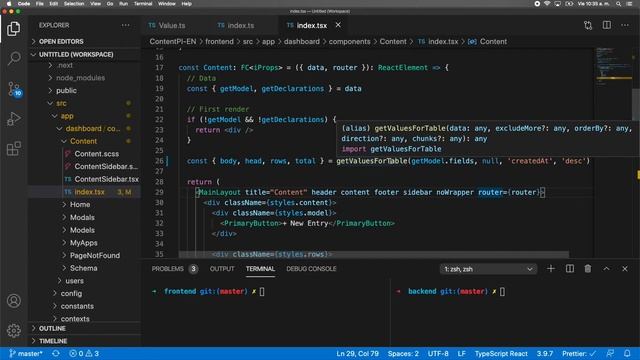Open errors and warnings status indicator

84,353
